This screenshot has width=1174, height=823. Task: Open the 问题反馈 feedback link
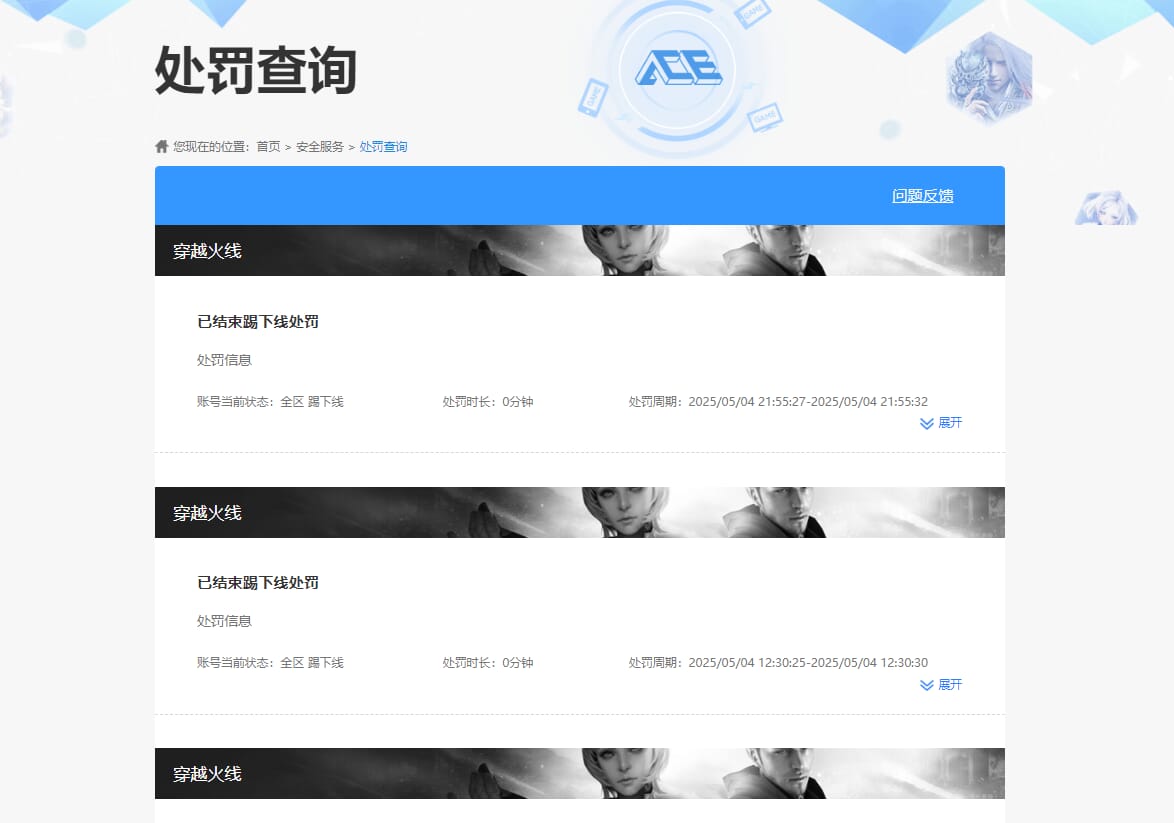pos(922,195)
